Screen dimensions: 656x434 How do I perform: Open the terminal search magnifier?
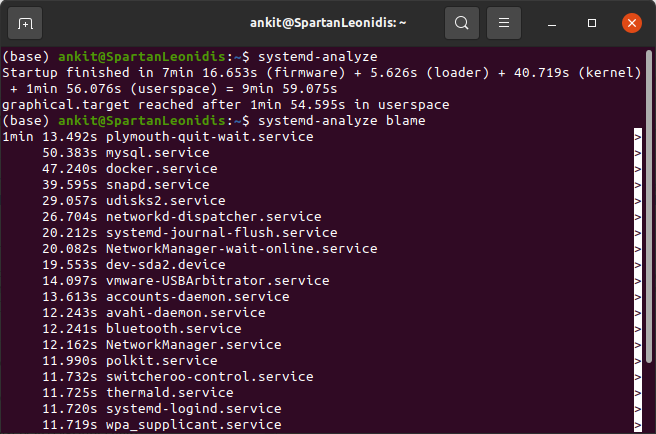click(461, 23)
